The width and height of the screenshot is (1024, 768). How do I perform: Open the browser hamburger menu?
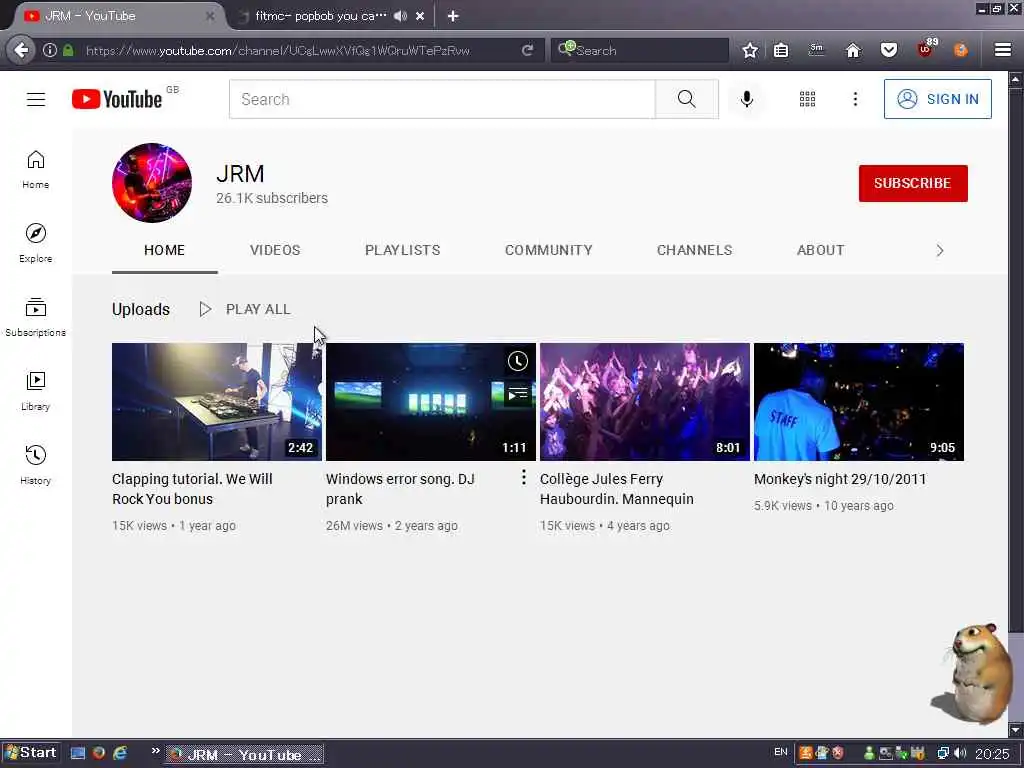coord(1003,50)
